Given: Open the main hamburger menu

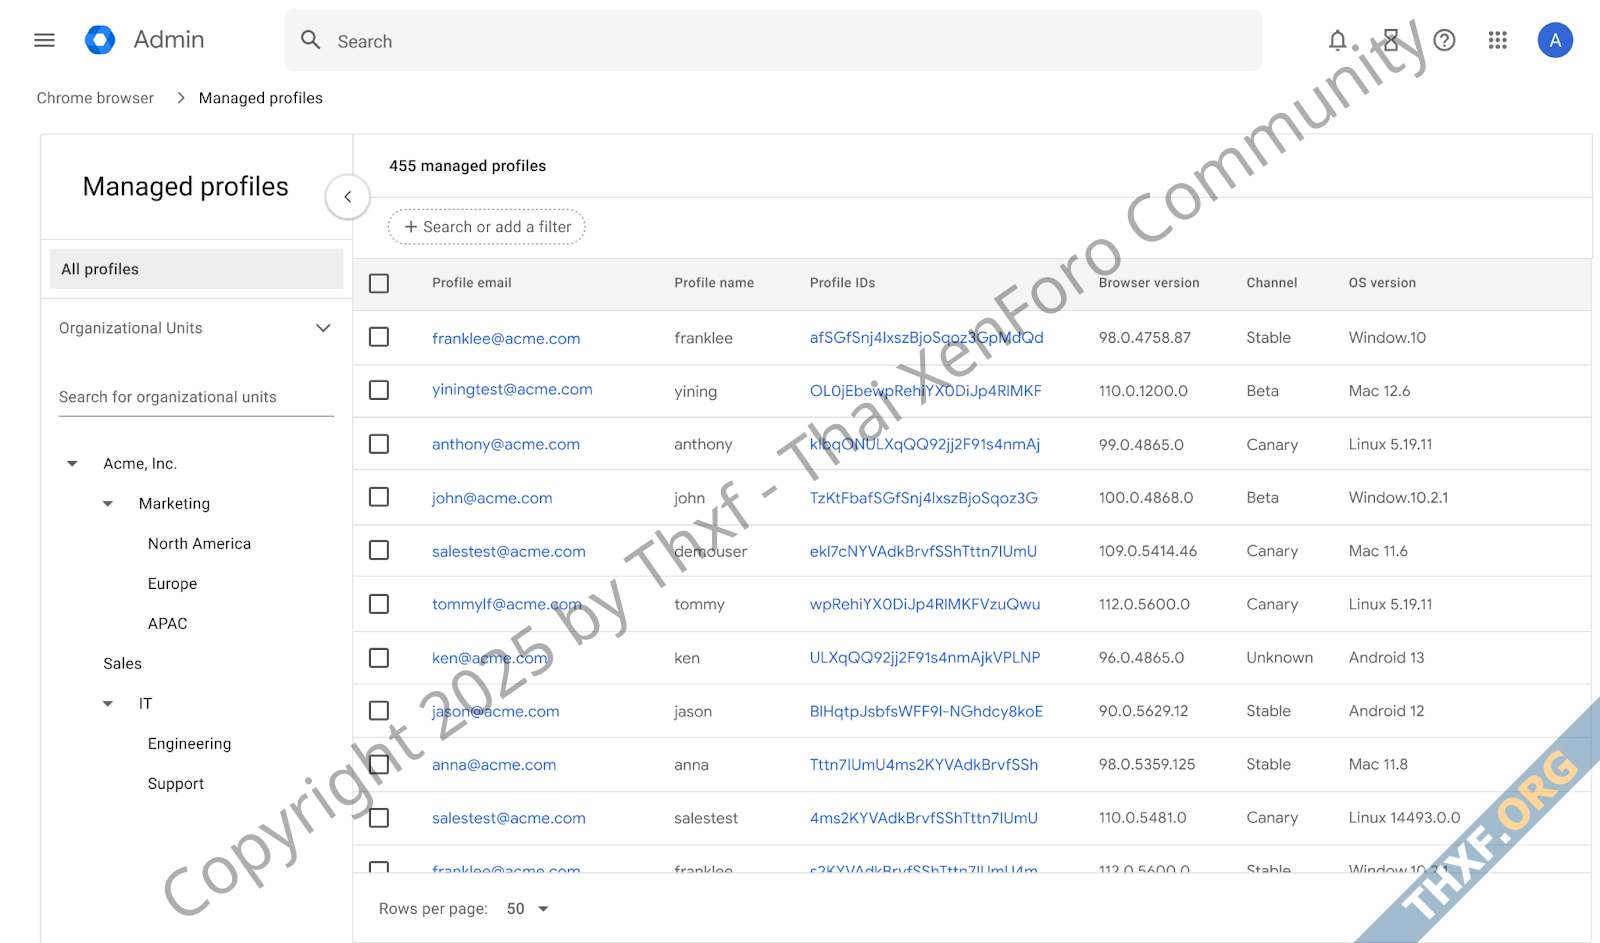Looking at the screenshot, I should [44, 40].
